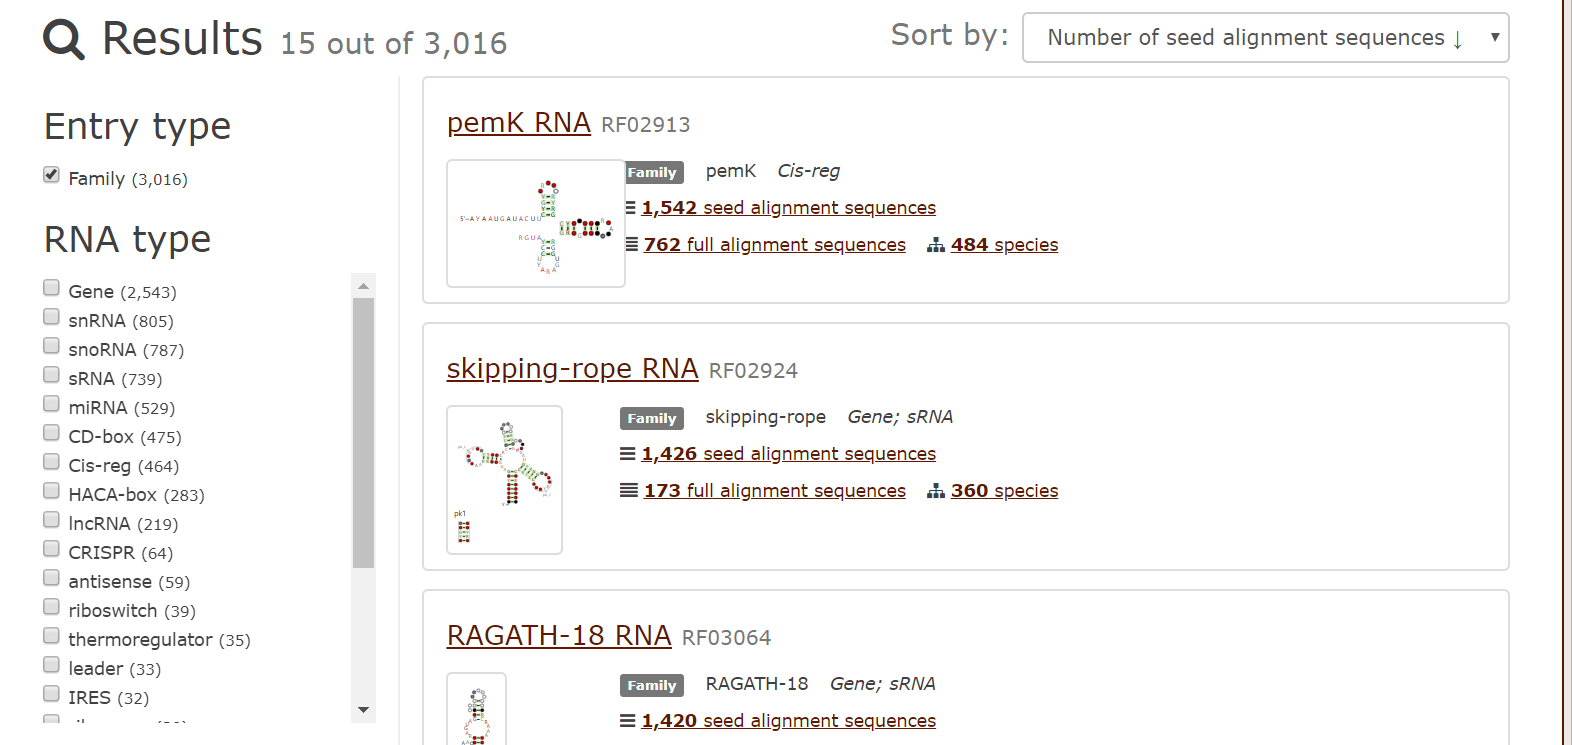This screenshot has width=1572, height=745.
Task: Click the species tree icon next to 484 species
Action: (x=935, y=244)
